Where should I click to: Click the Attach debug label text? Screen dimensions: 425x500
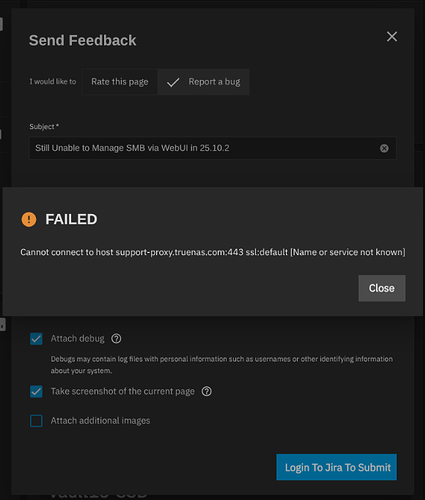[77, 339]
